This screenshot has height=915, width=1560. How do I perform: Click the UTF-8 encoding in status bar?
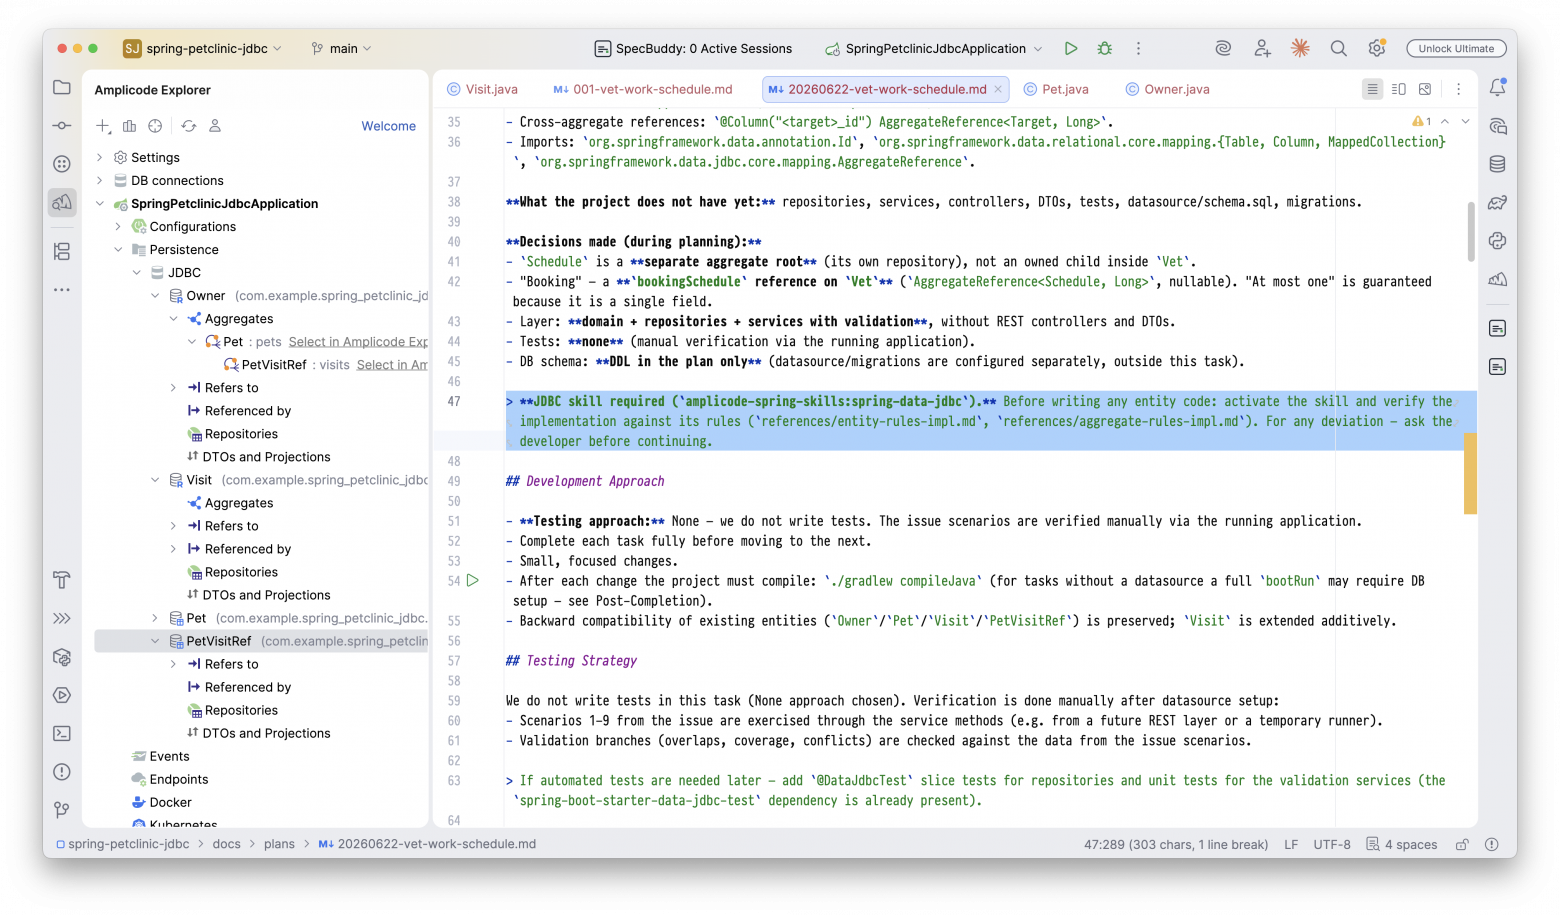(1332, 844)
